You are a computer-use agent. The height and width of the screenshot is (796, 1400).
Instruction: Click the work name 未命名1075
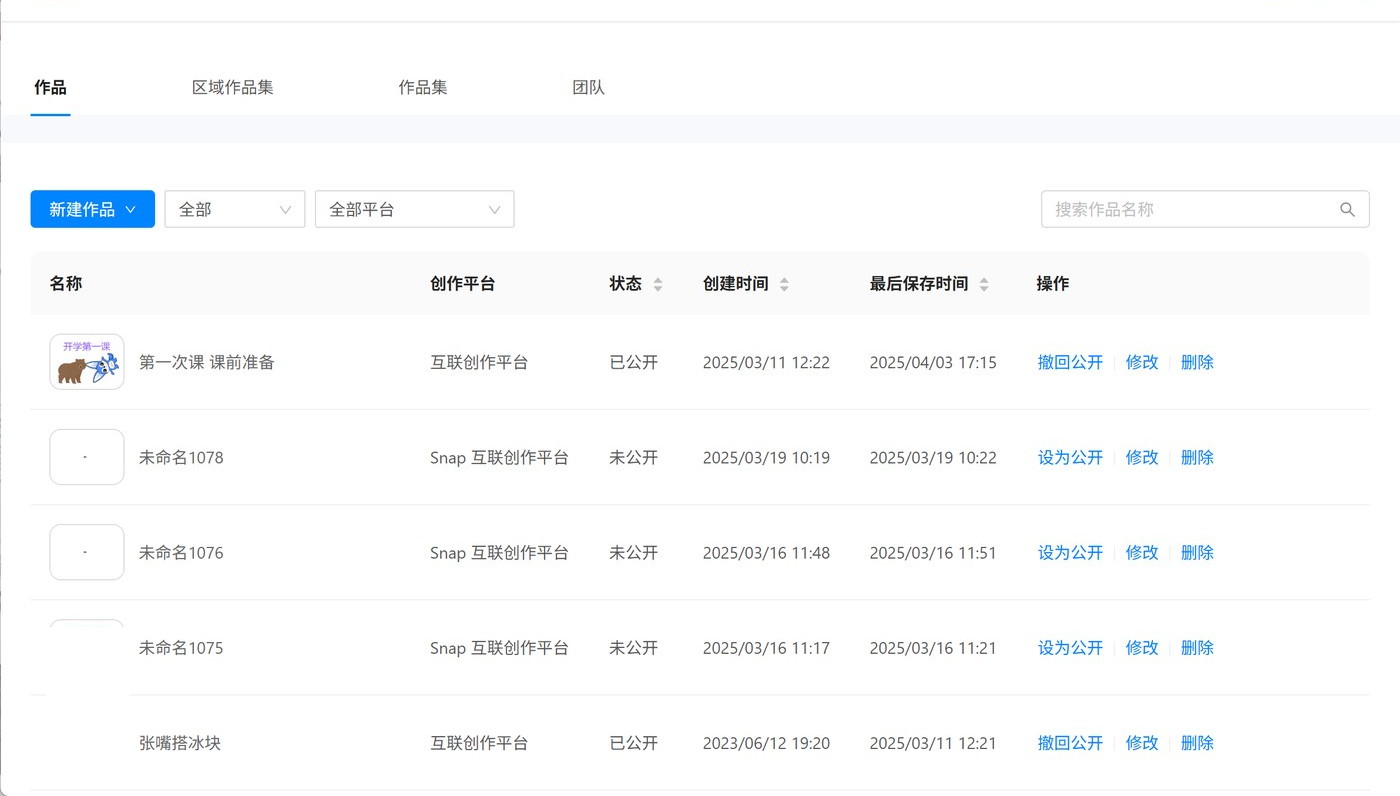(x=181, y=647)
